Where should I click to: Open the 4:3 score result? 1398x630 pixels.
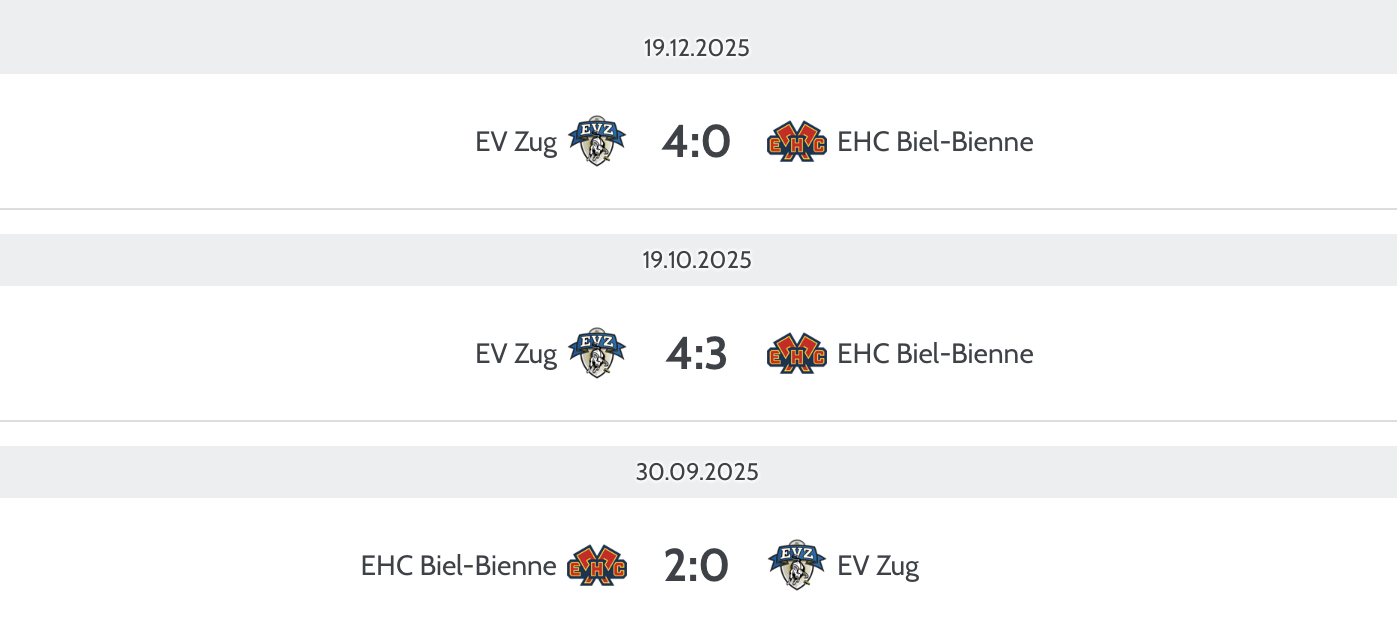pos(696,354)
